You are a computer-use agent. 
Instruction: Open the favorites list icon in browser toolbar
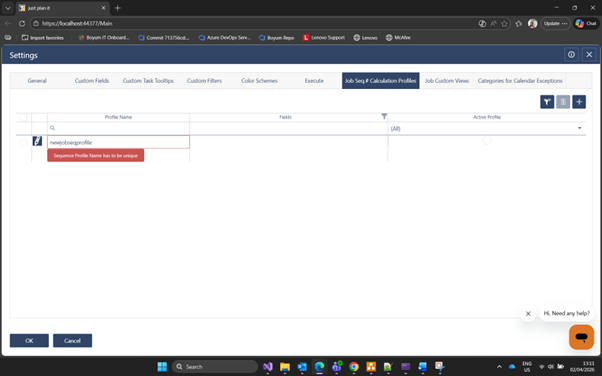coord(519,23)
